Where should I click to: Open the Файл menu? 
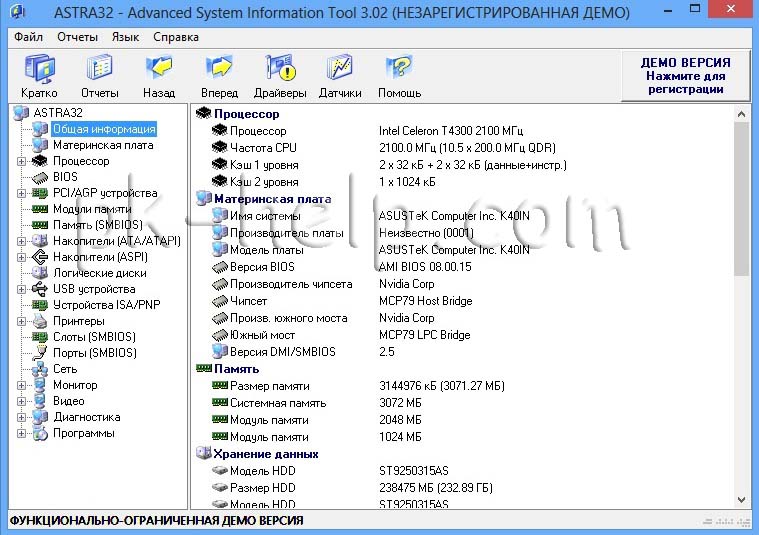[28, 37]
